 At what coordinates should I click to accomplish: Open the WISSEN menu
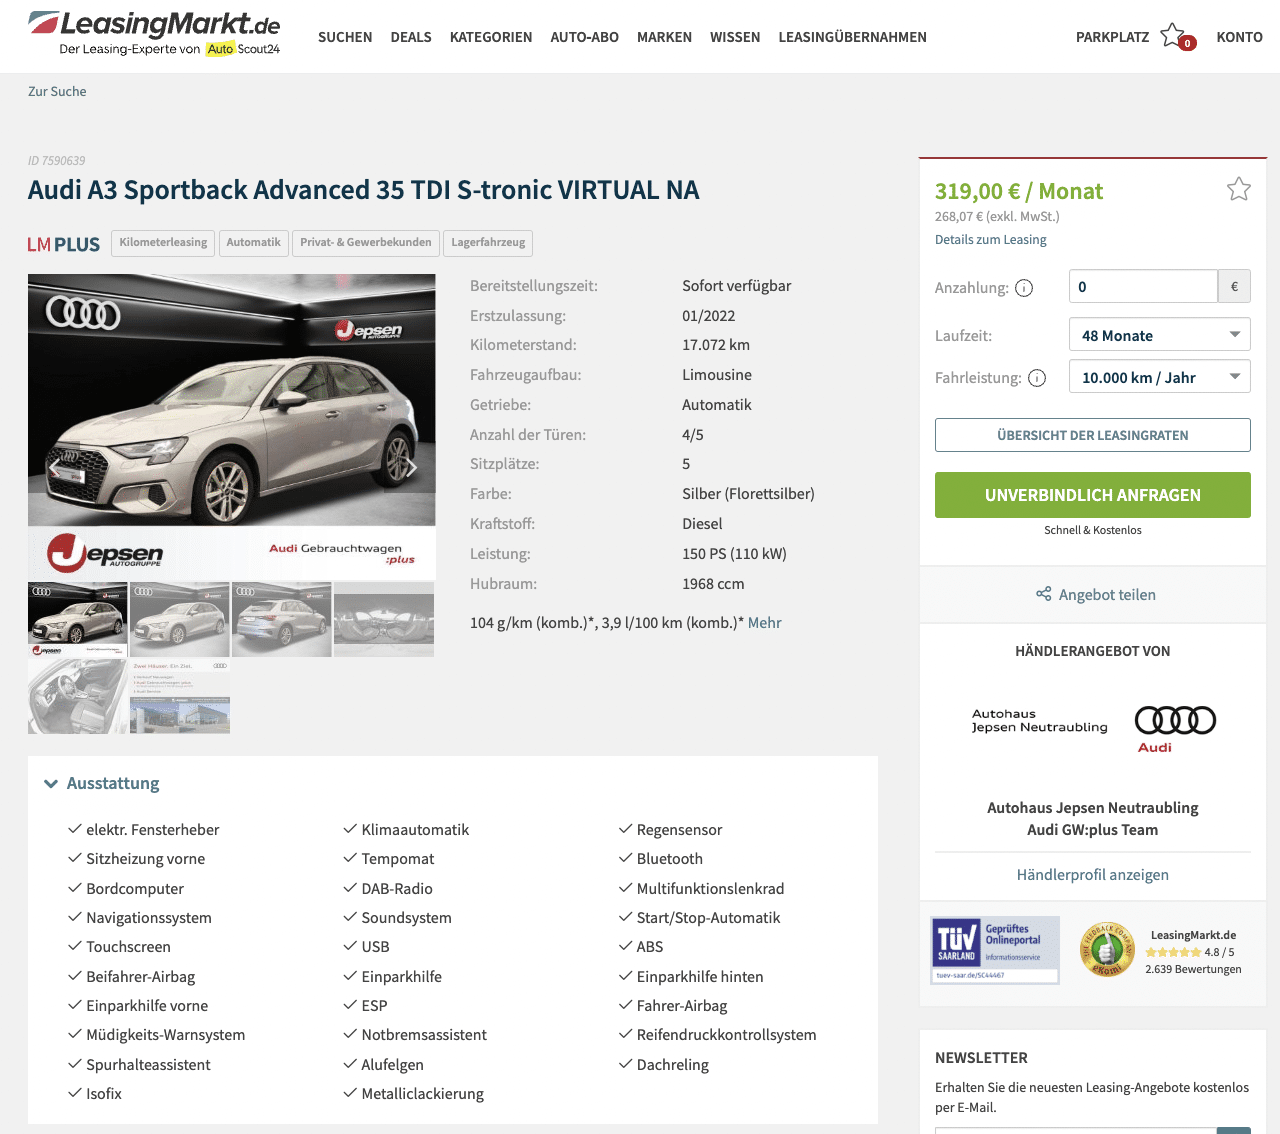point(735,37)
